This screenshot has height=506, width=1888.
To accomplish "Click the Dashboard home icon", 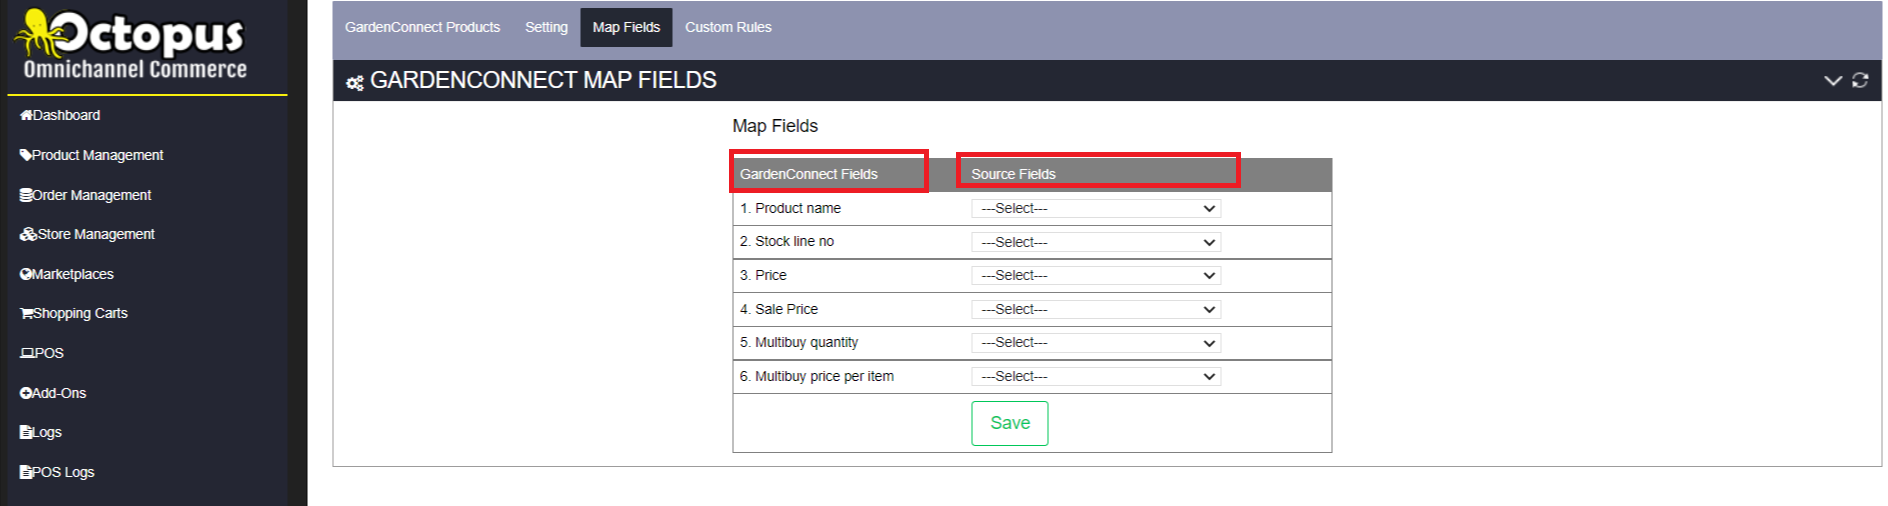I will (x=26, y=115).
